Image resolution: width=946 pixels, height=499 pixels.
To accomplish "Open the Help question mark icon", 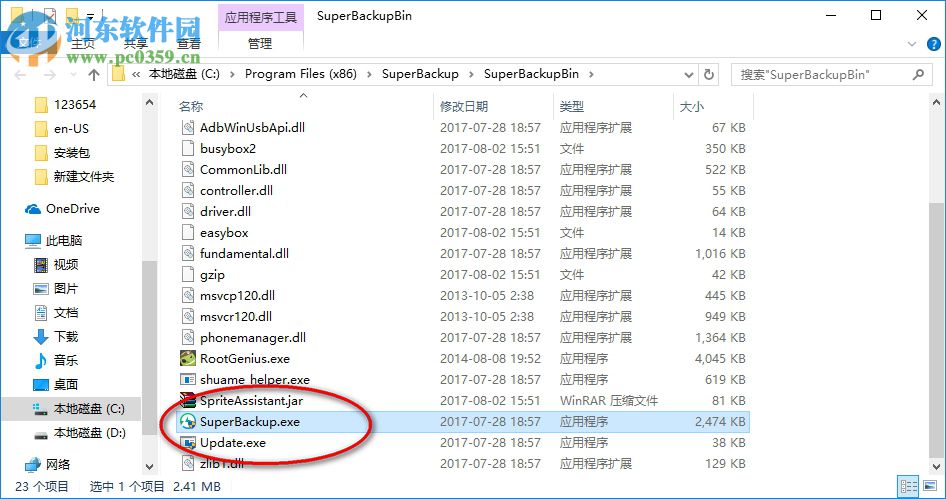I will coord(933,43).
